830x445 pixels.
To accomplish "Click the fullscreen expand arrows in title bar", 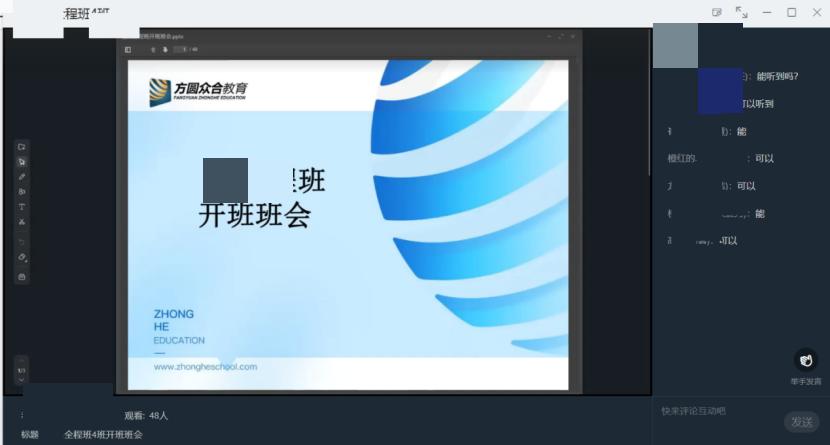I will [742, 12].
